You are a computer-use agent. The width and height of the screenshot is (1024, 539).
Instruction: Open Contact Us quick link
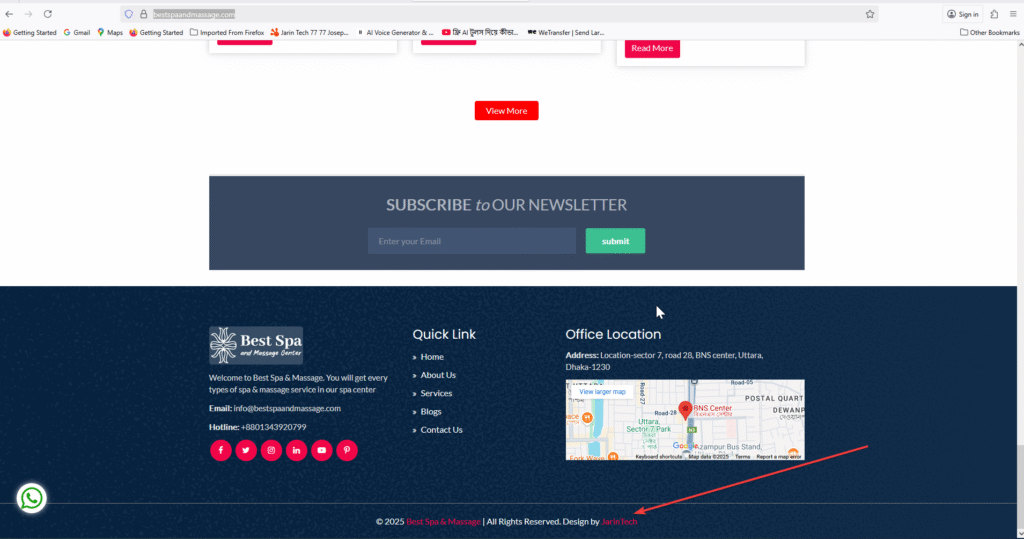point(441,430)
